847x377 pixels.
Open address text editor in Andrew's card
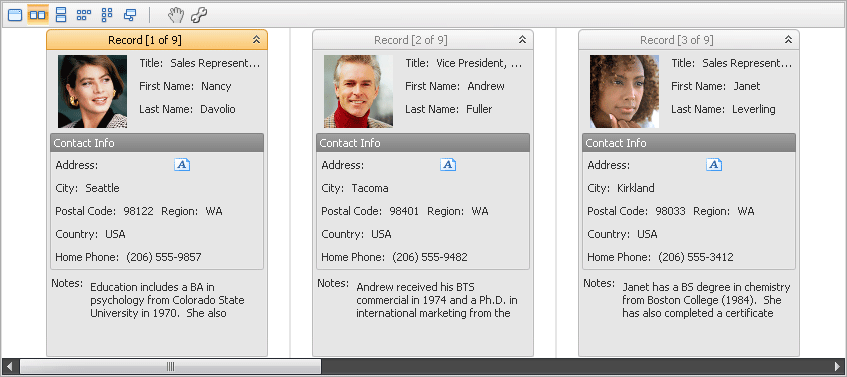(448, 165)
